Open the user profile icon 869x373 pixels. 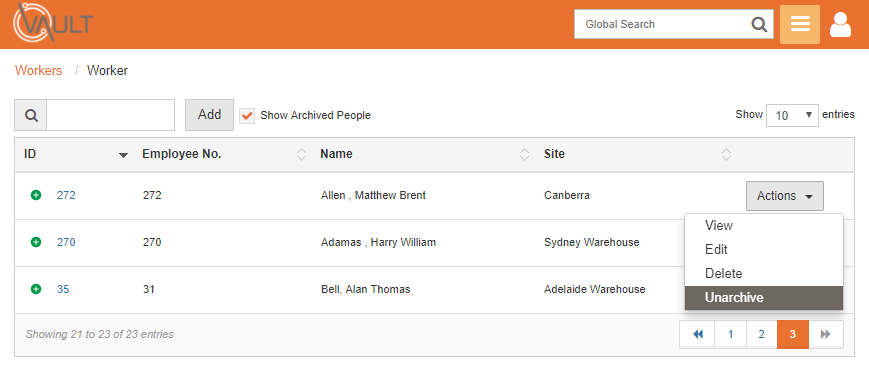840,25
